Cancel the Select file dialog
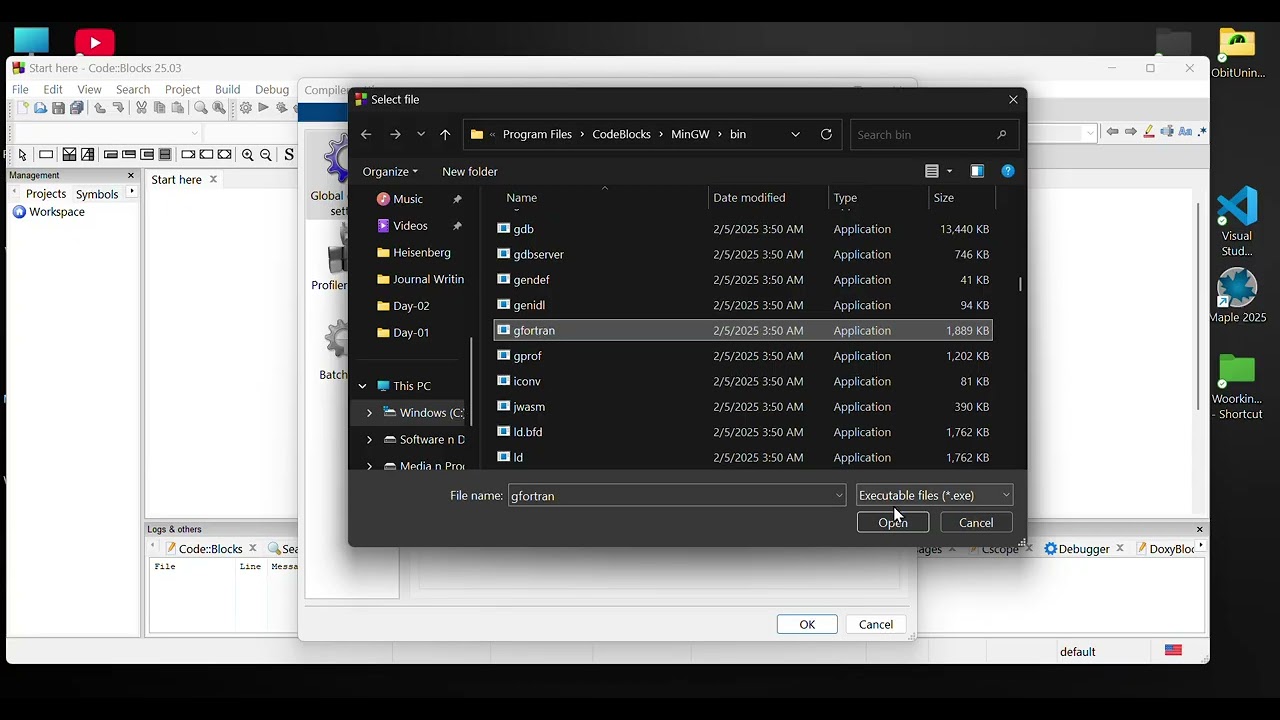The width and height of the screenshot is (1280, 720). click(x=976, y=523)
